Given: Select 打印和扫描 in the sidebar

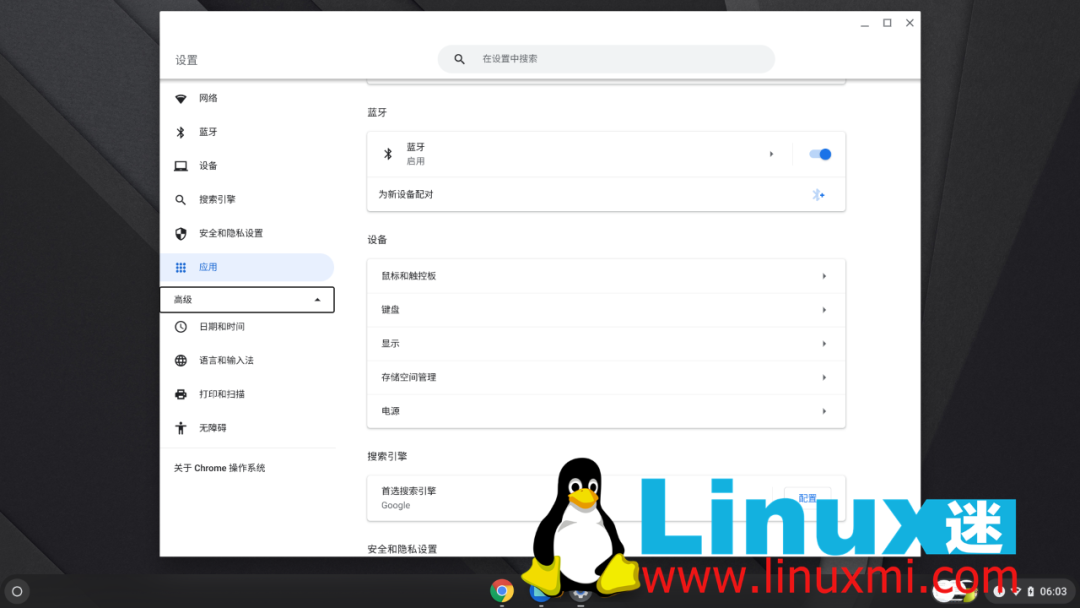Looking at the screenshot, I should click(x=247, y=394).
